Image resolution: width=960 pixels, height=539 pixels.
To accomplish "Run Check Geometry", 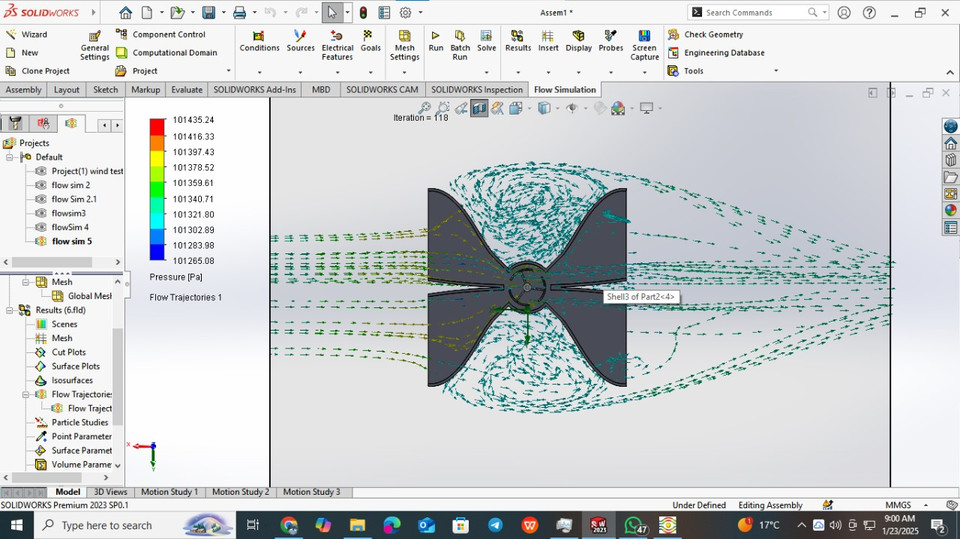I will pos(705,34).
